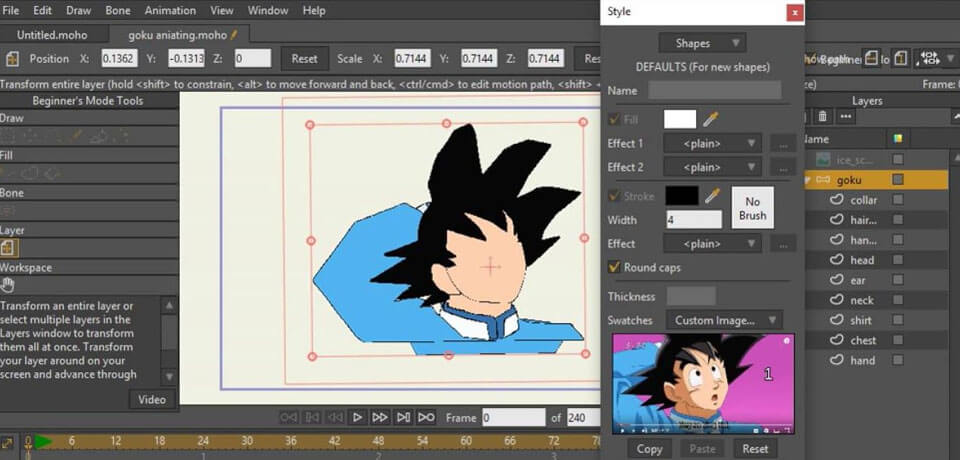Toggle the collar layer checkbox
The width and height of the screenshot is (960, 460).
tap(898, 200)
